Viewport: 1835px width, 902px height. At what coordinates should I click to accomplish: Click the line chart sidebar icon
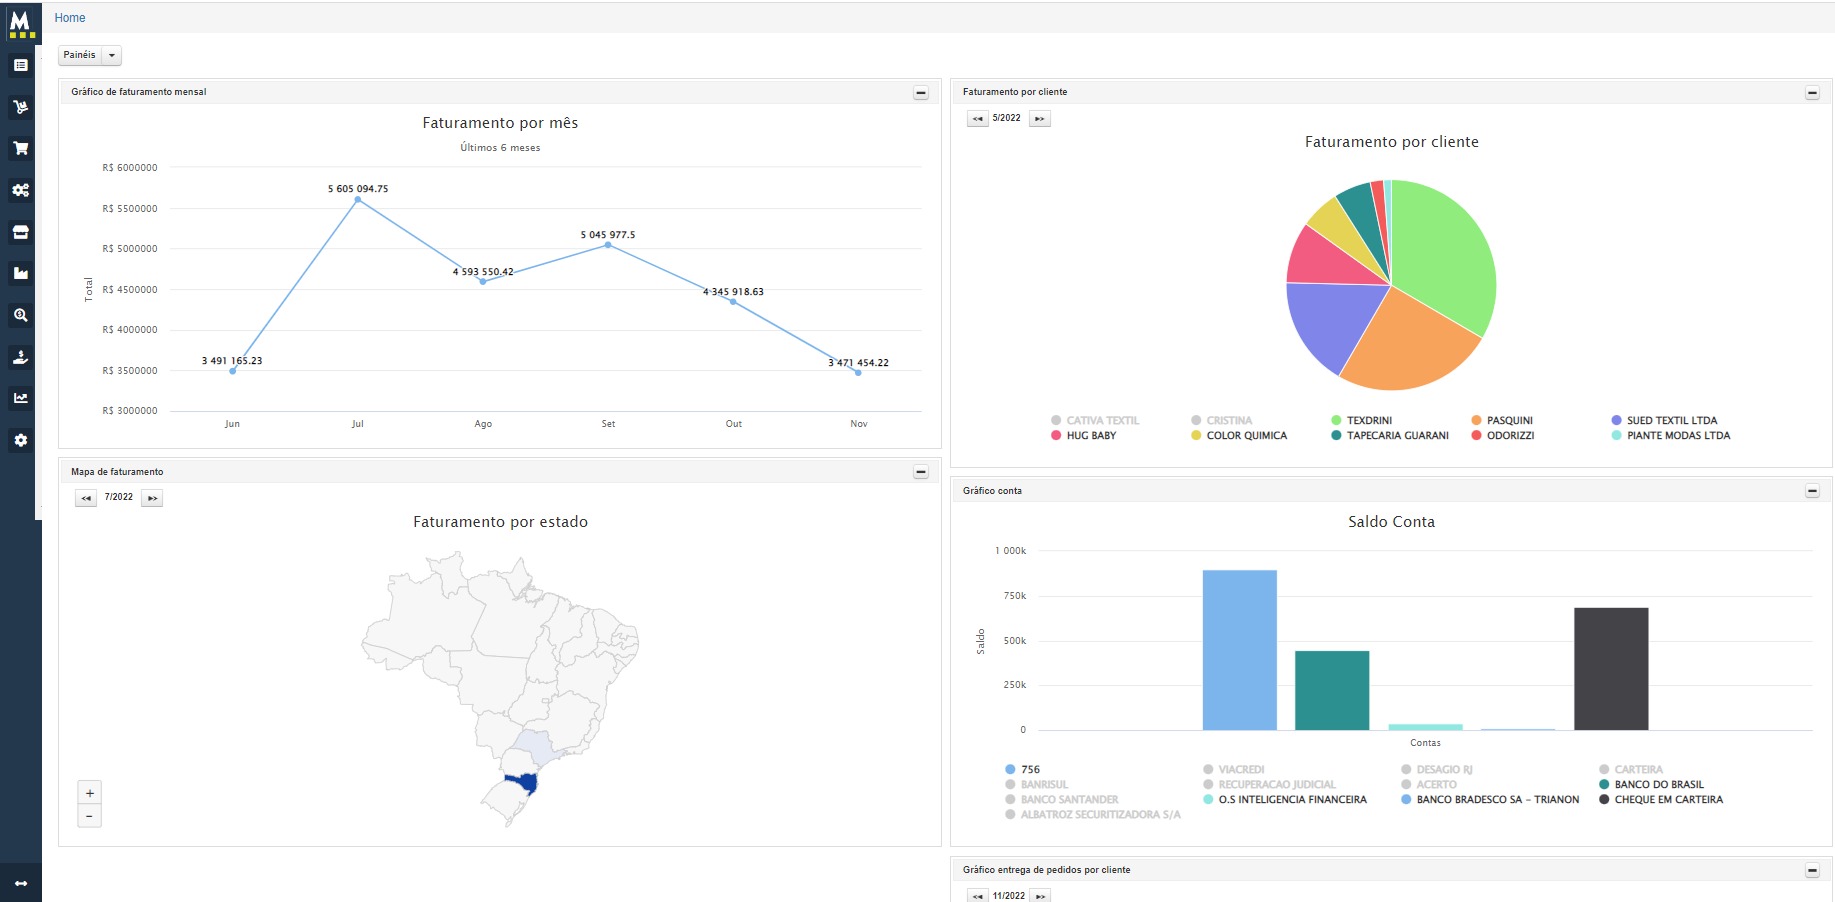[x=20, y=398]
